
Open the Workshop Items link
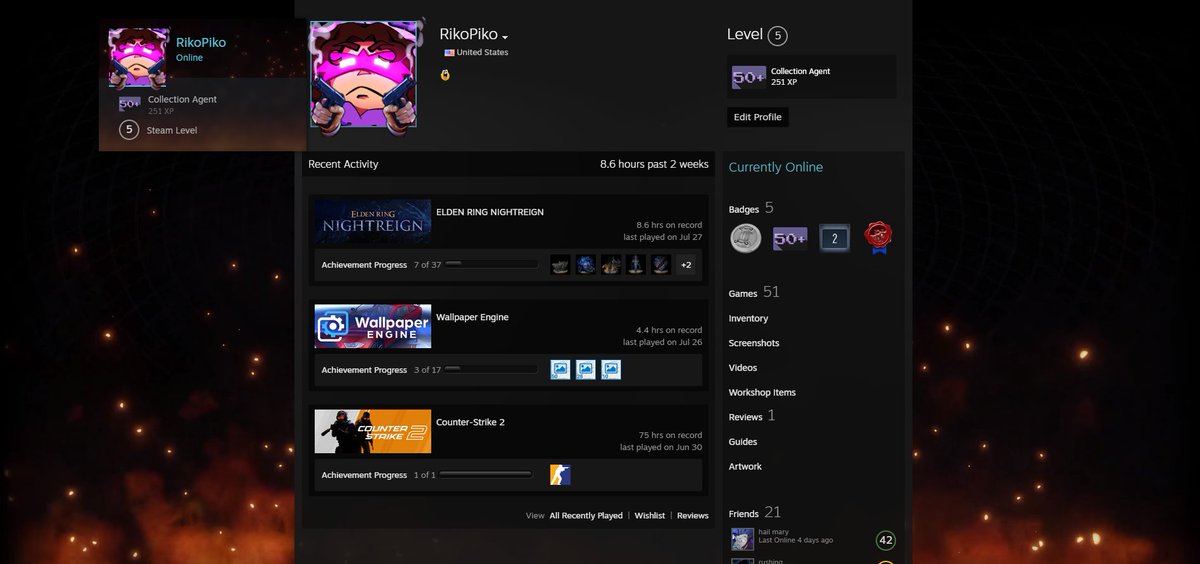point(762,392)
